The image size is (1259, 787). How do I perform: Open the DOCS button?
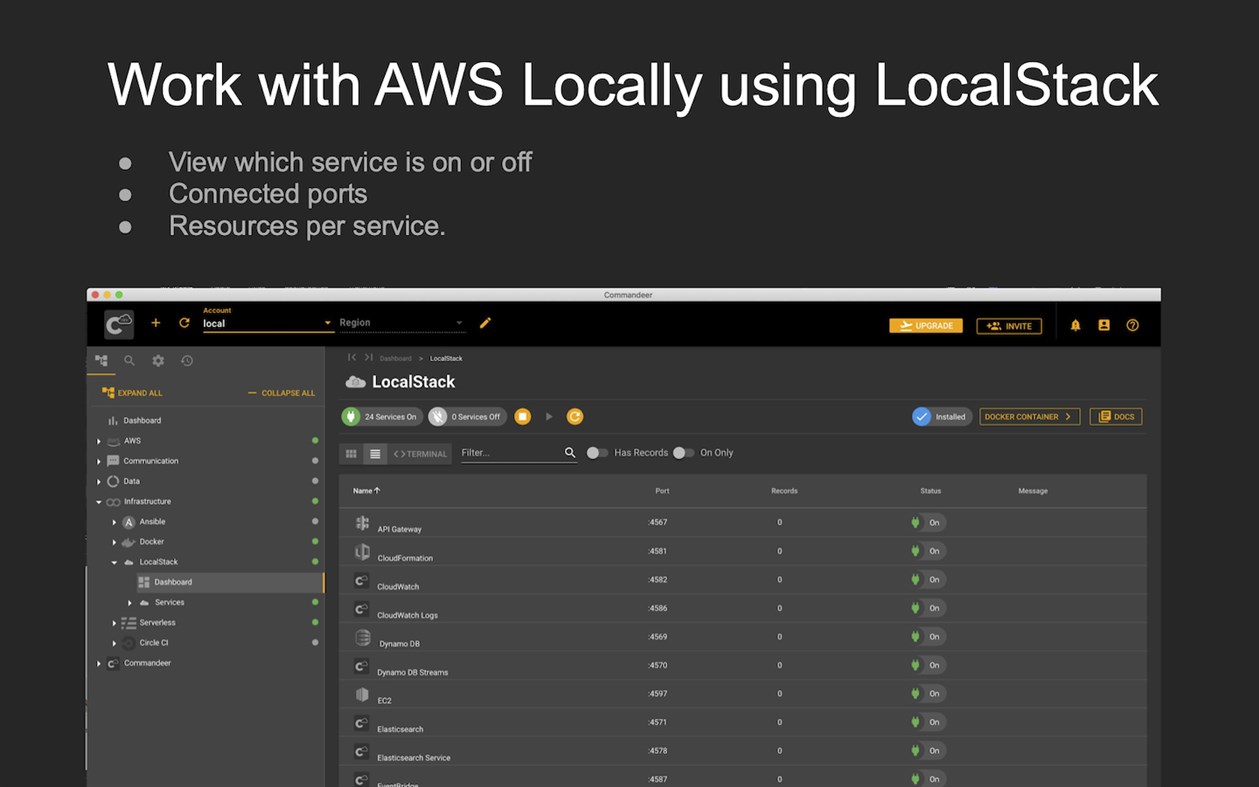[1116, 416]
